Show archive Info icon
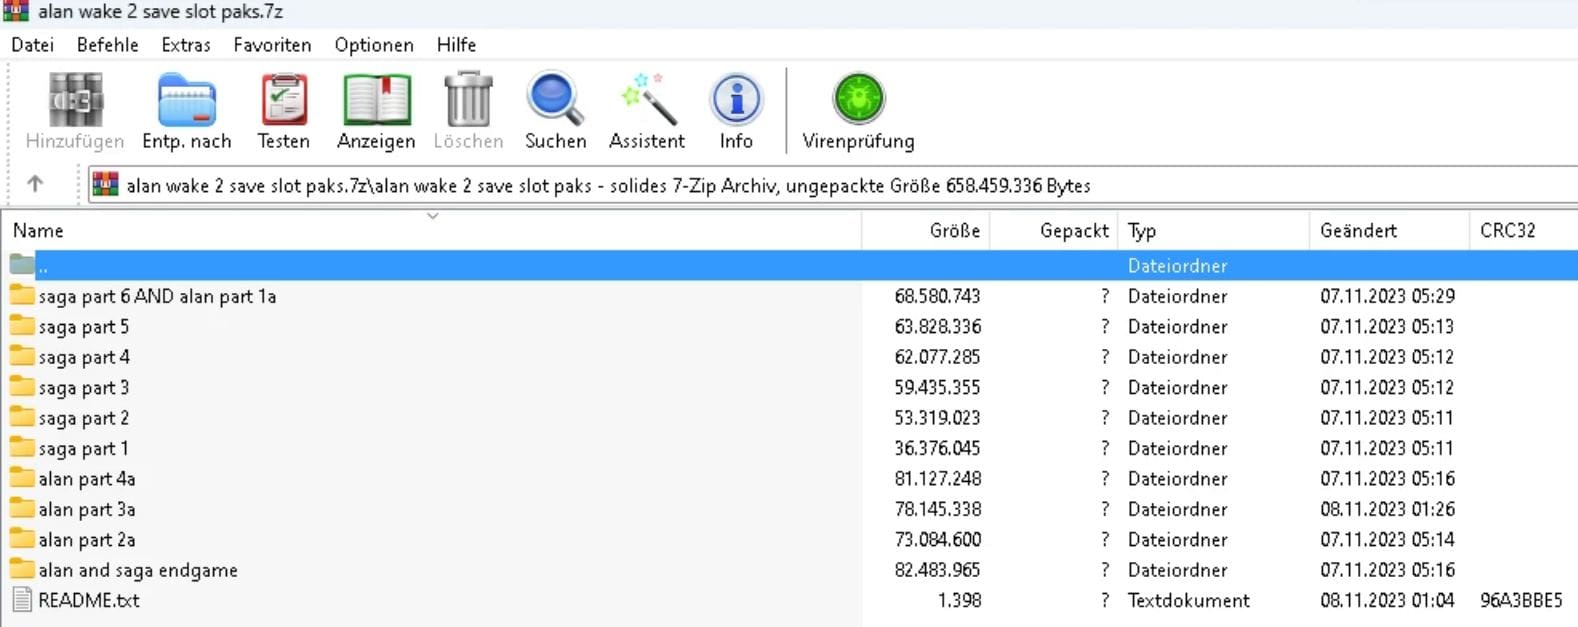Image resolution: width=1578 pixels, height=627 pixels. coord(736,100)
